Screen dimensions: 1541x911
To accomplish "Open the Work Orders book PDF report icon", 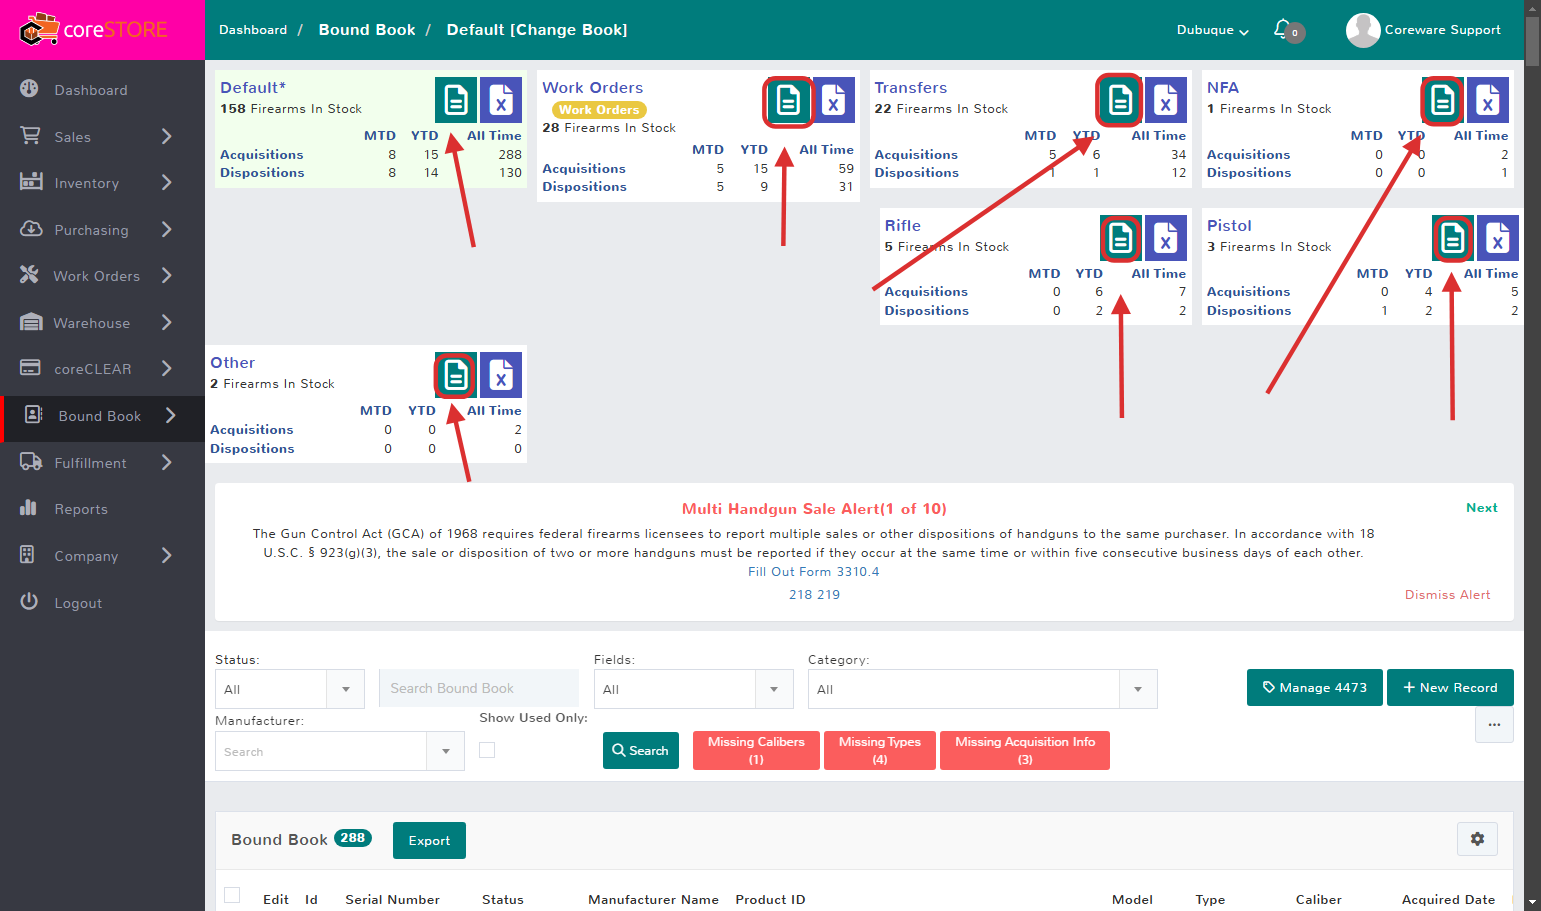I will coord(788,100).
